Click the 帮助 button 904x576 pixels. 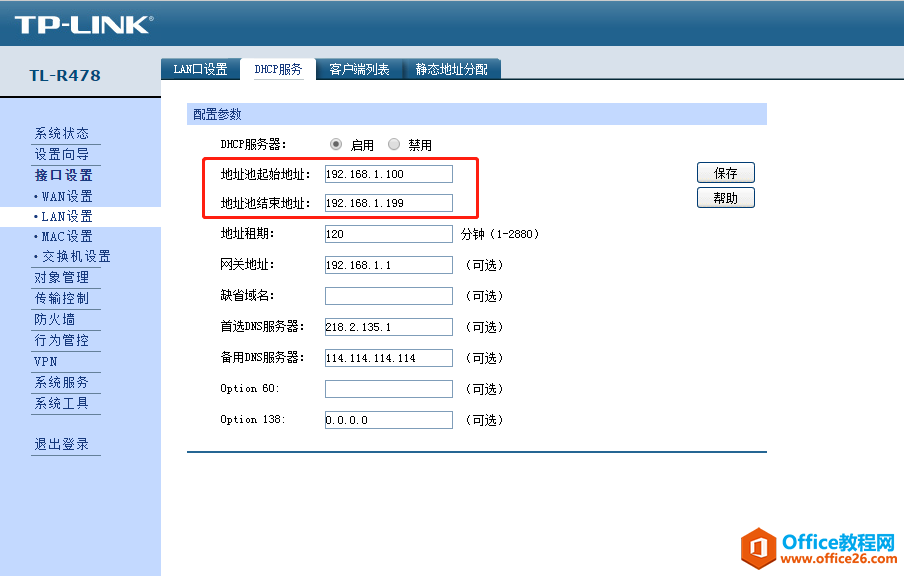[x=725, y=198]
